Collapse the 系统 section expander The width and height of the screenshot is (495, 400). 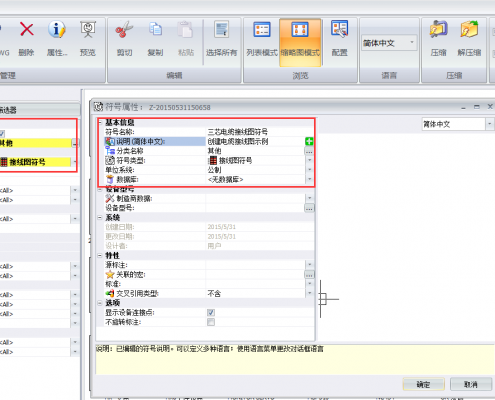click(x=100, y=218)
